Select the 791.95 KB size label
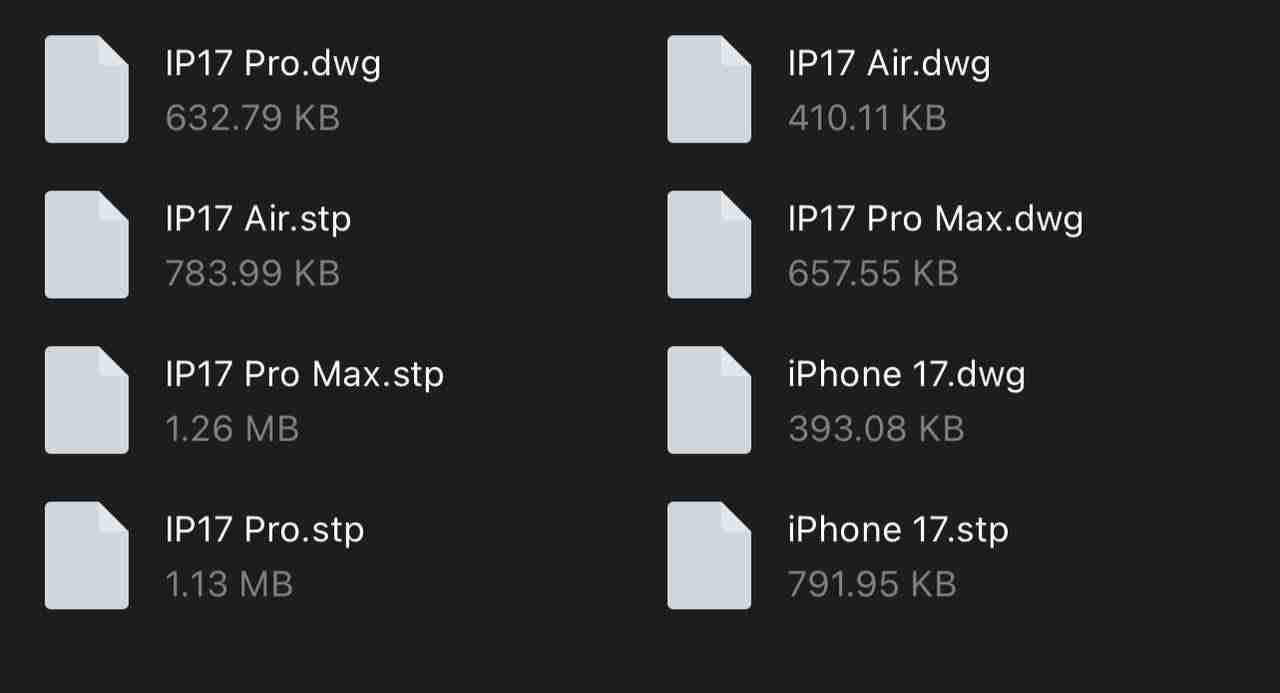This screenshot has width=1280, height=693. click(x=873, y=583)
